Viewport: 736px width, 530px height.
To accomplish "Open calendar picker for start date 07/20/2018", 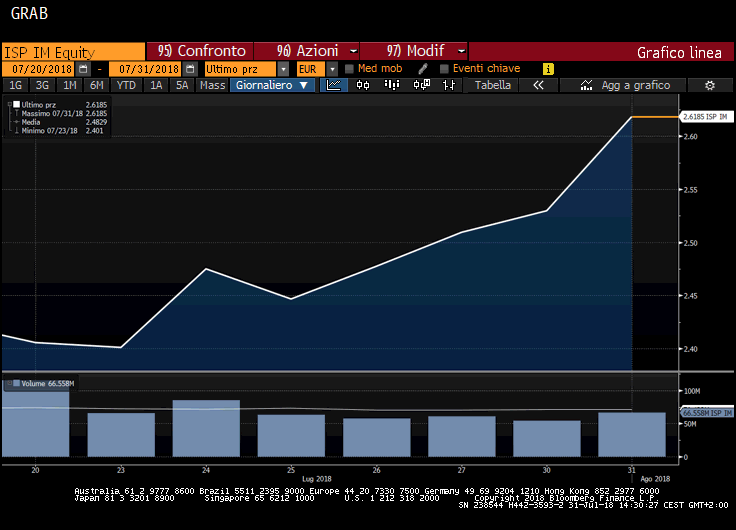I will (83, 69).
